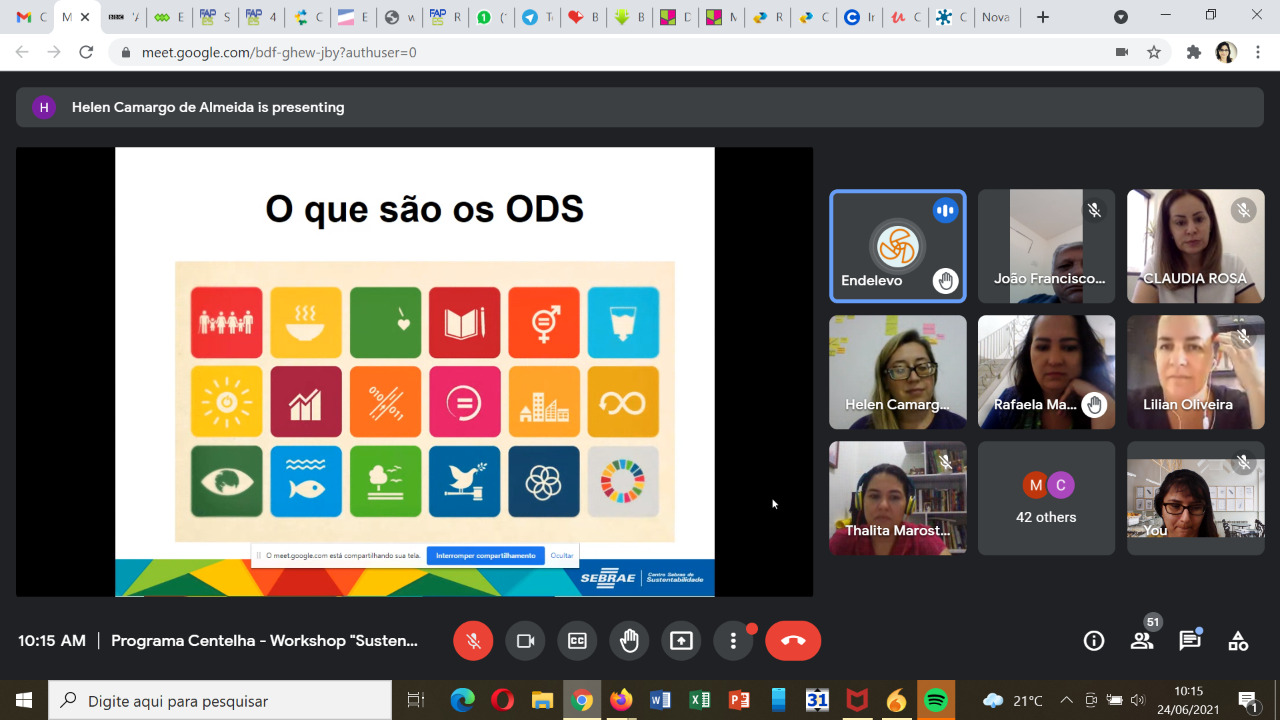Viewport: 1280px width, 720px height.
Task: Open Word from the taskbar
Action: click(660, 700)
